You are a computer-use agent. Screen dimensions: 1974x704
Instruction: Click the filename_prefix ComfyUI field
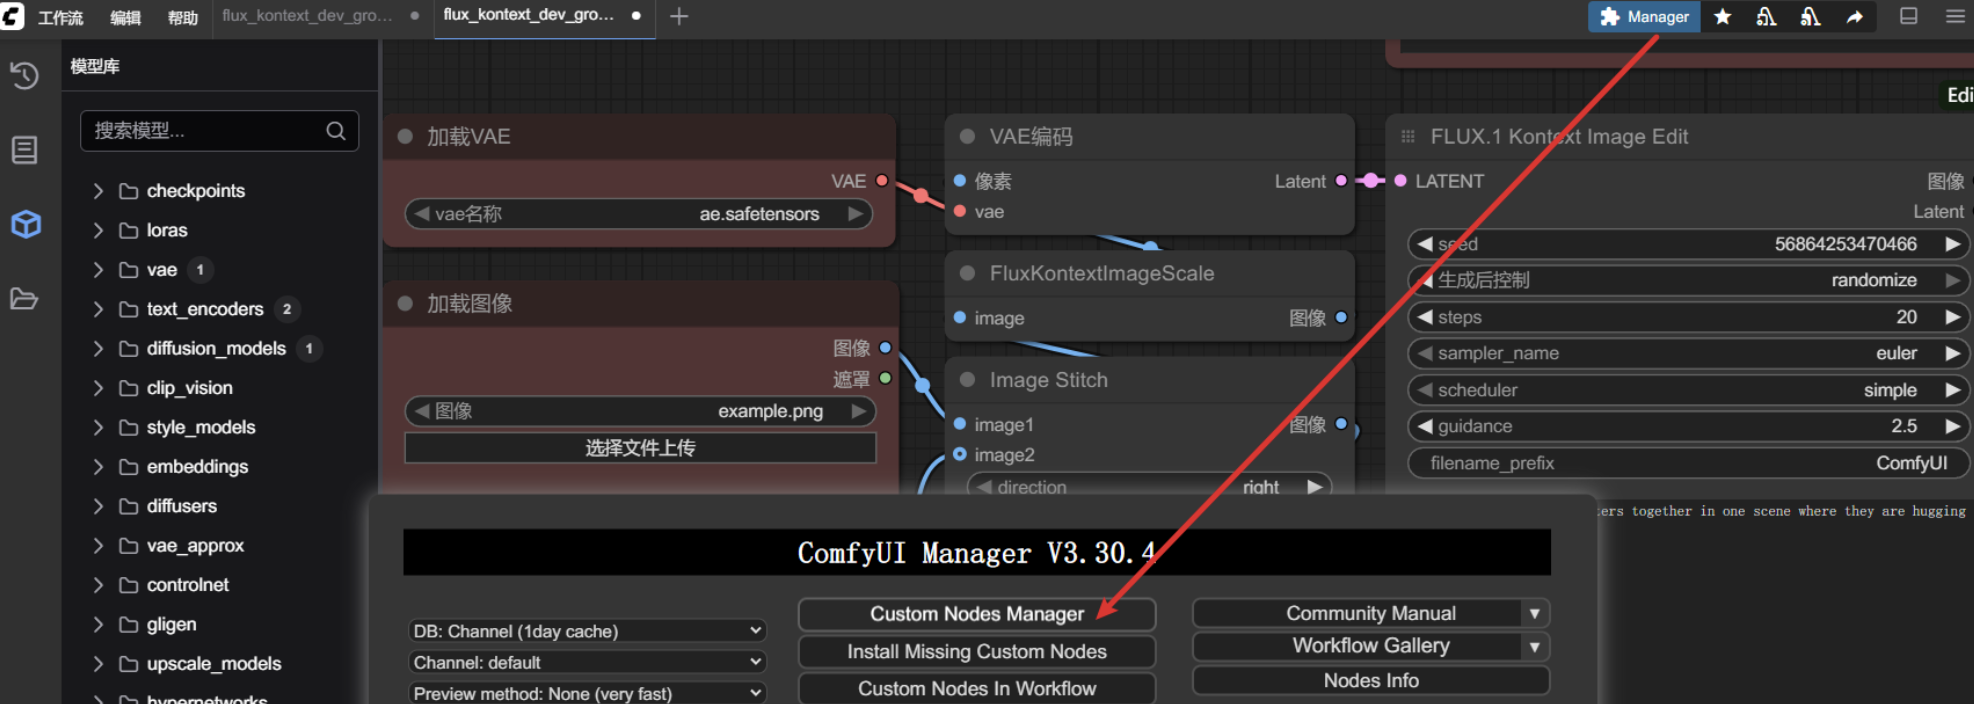[x=1688, y=463]
